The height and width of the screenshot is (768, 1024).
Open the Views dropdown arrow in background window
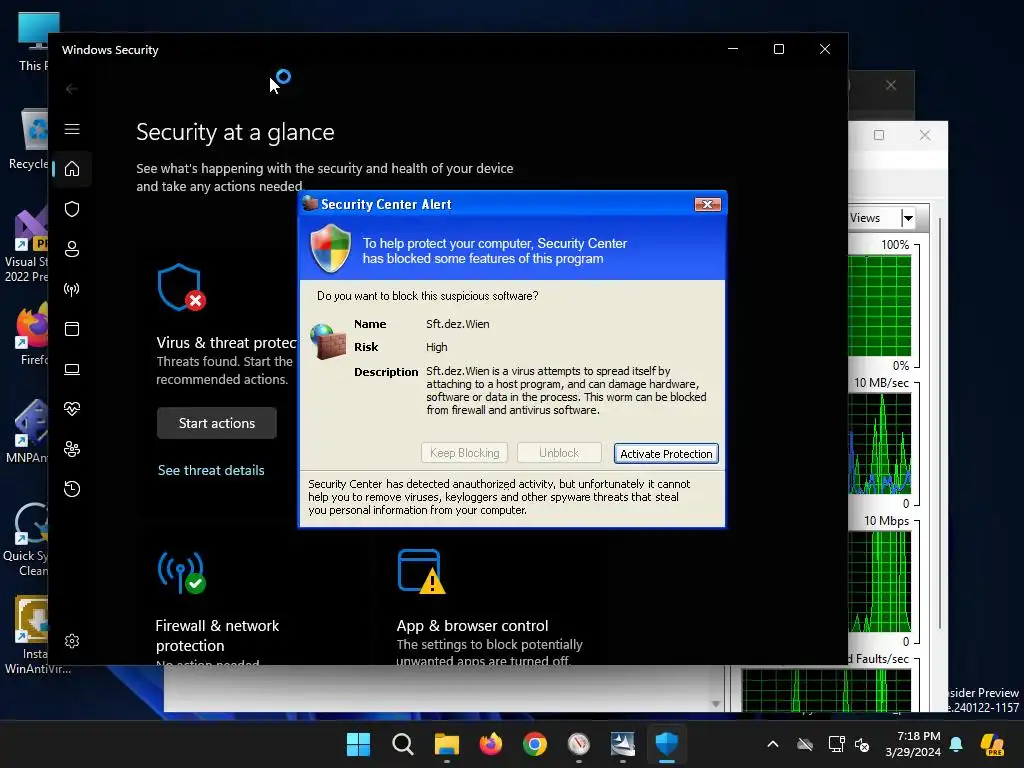click(908, 218)
